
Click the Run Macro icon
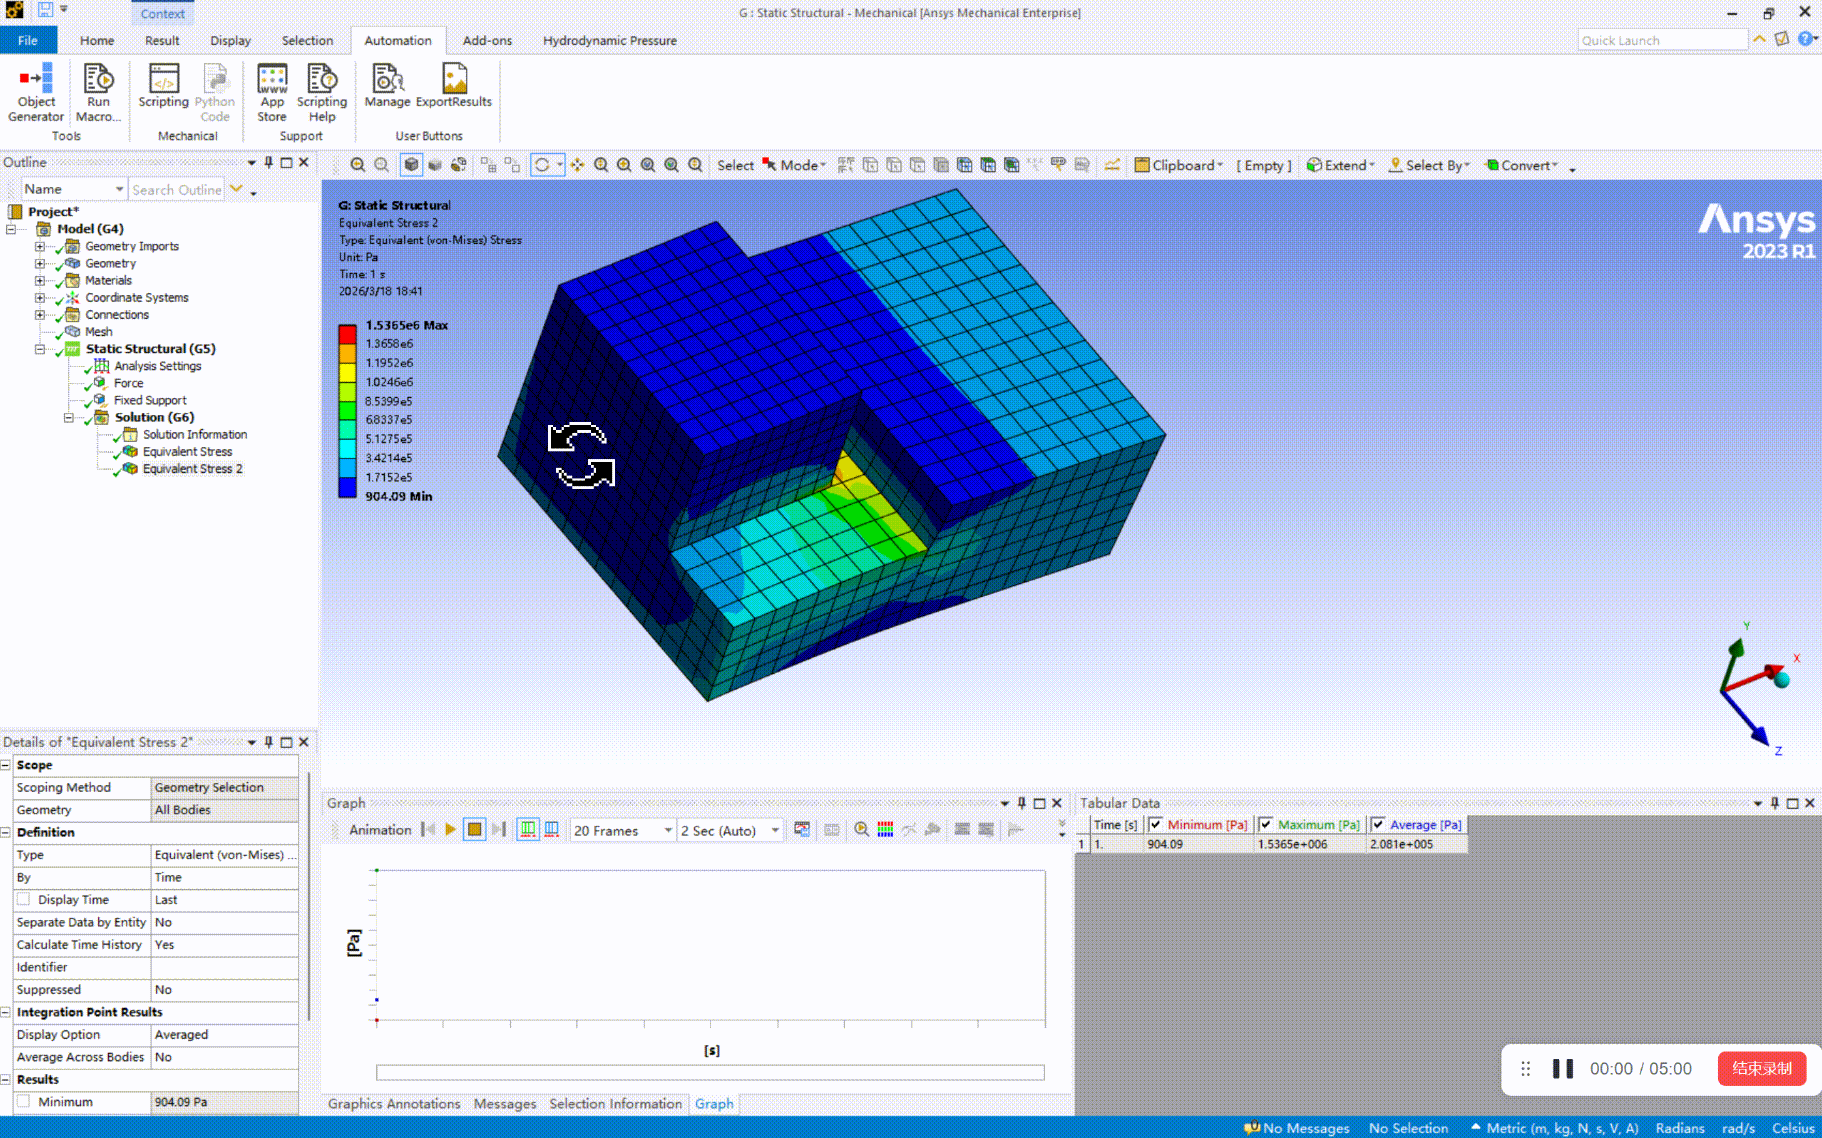(98, 92)
